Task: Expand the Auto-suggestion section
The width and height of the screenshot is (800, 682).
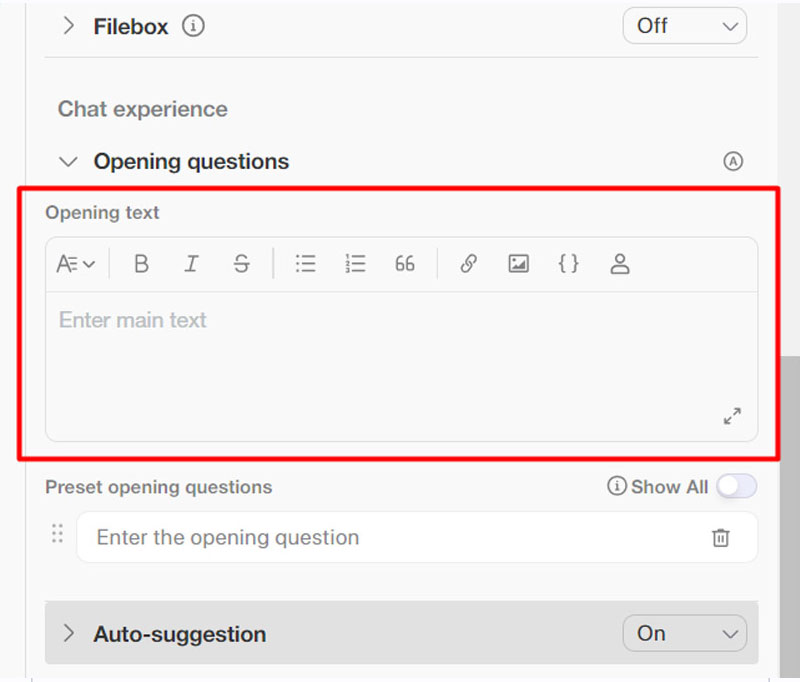Action: click(x=68, y=633)
